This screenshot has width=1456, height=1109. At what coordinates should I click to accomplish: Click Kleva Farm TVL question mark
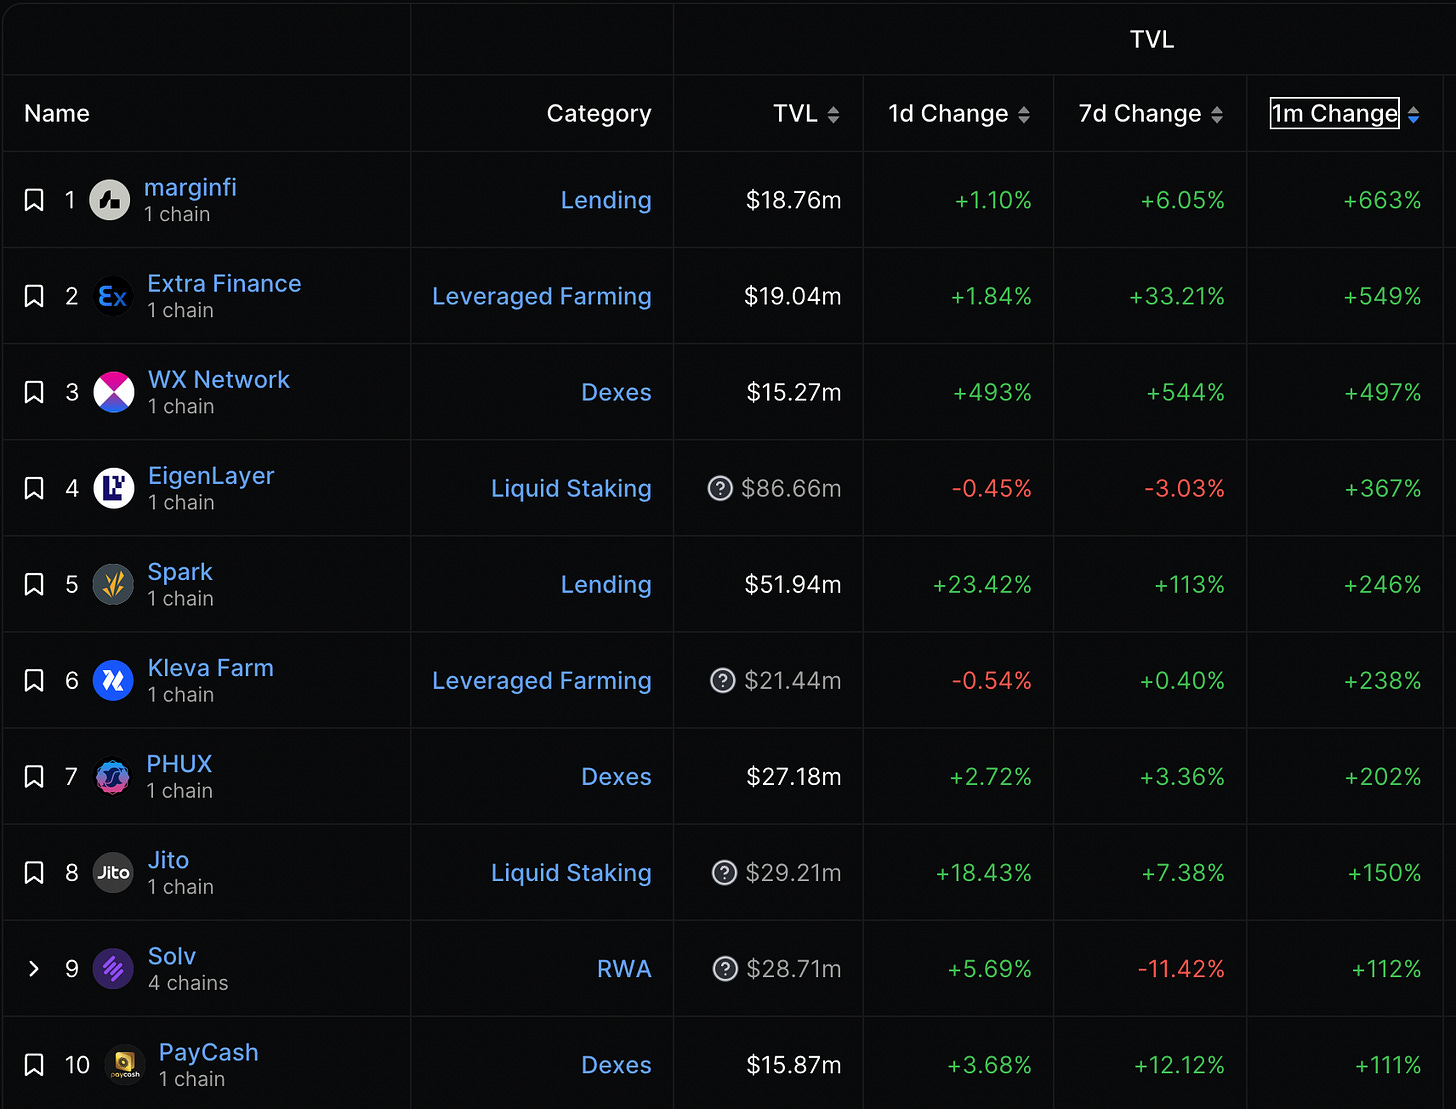[x=723, y=680]
